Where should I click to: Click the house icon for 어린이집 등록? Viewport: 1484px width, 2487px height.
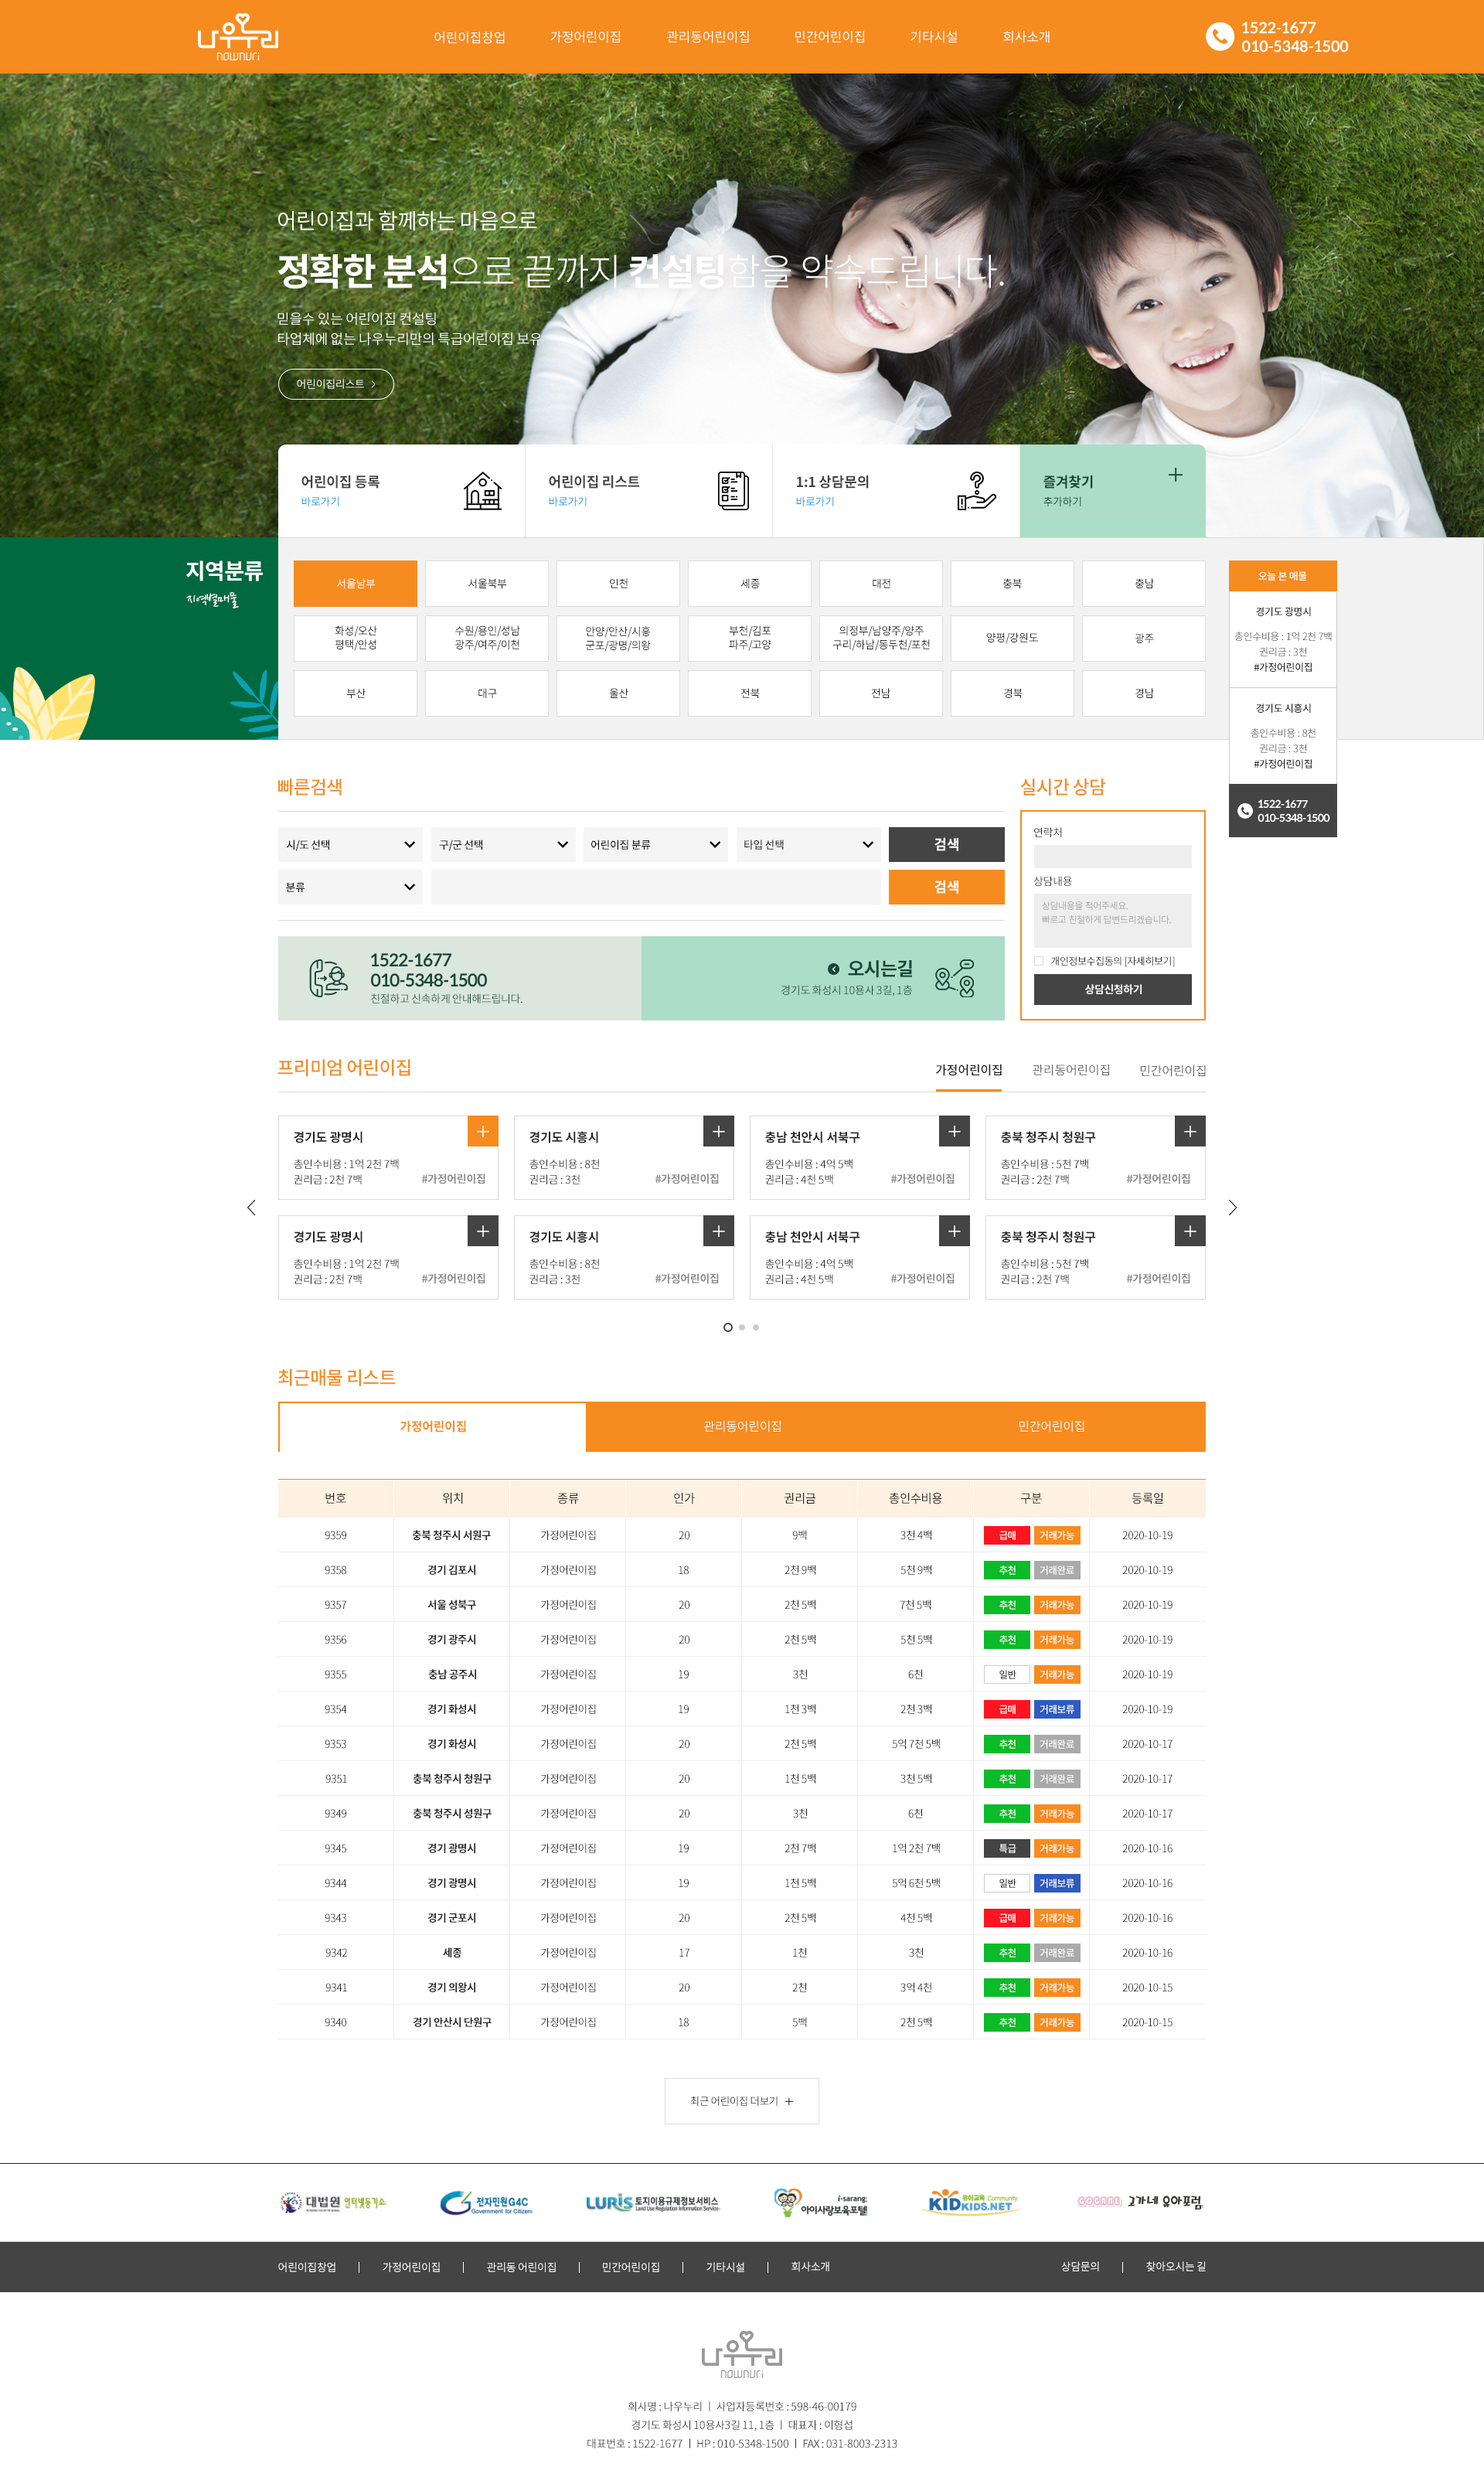[482, 491]
